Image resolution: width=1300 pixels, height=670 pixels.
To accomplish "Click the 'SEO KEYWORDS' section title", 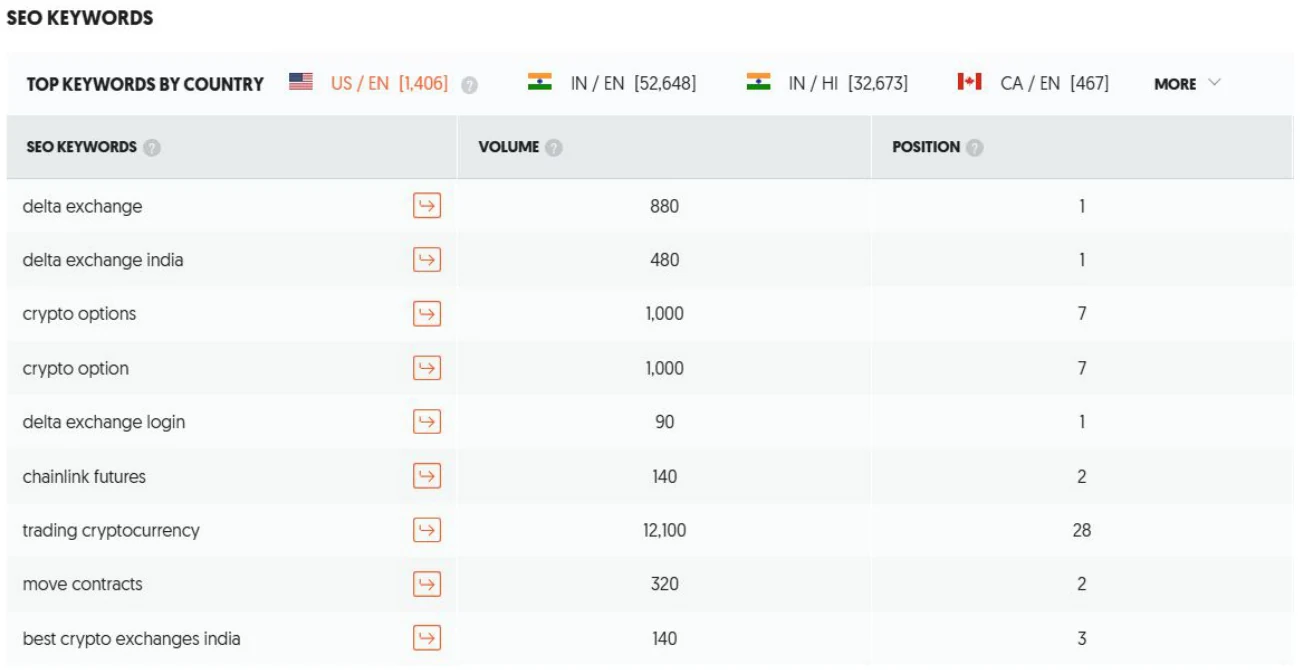I will pos(80,18).
